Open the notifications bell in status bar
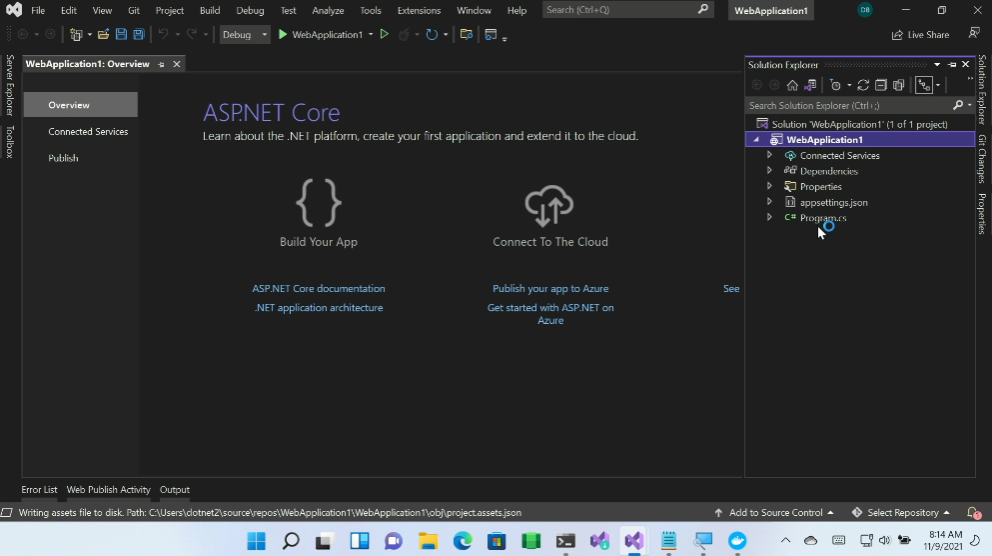The width and height of the screenshot is (992, 556). coord(972,513)
